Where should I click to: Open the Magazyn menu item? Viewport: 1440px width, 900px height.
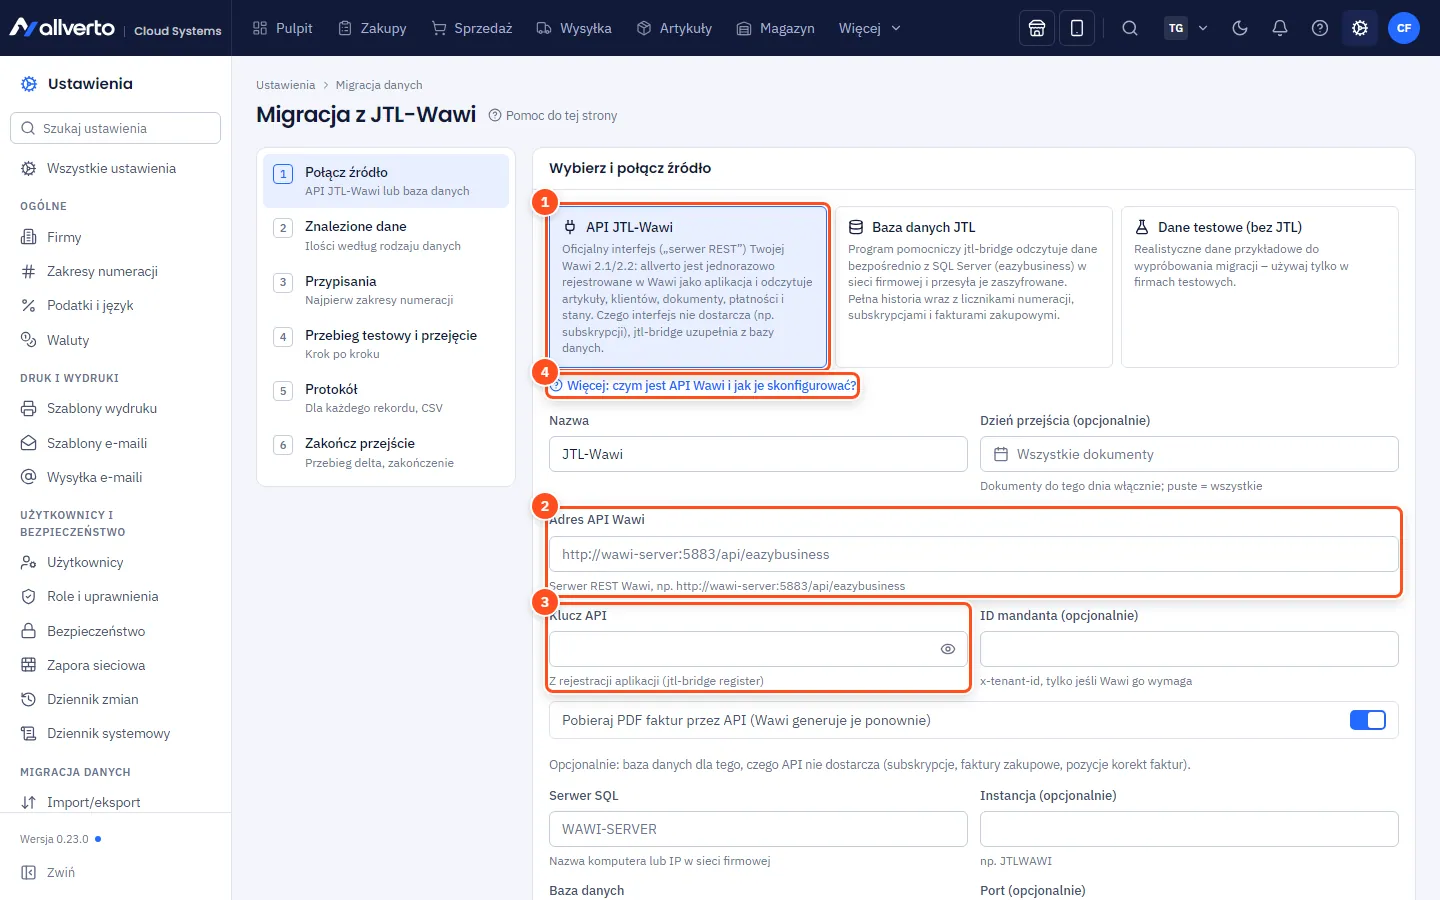pyautogui.click(x=776, y=28)
